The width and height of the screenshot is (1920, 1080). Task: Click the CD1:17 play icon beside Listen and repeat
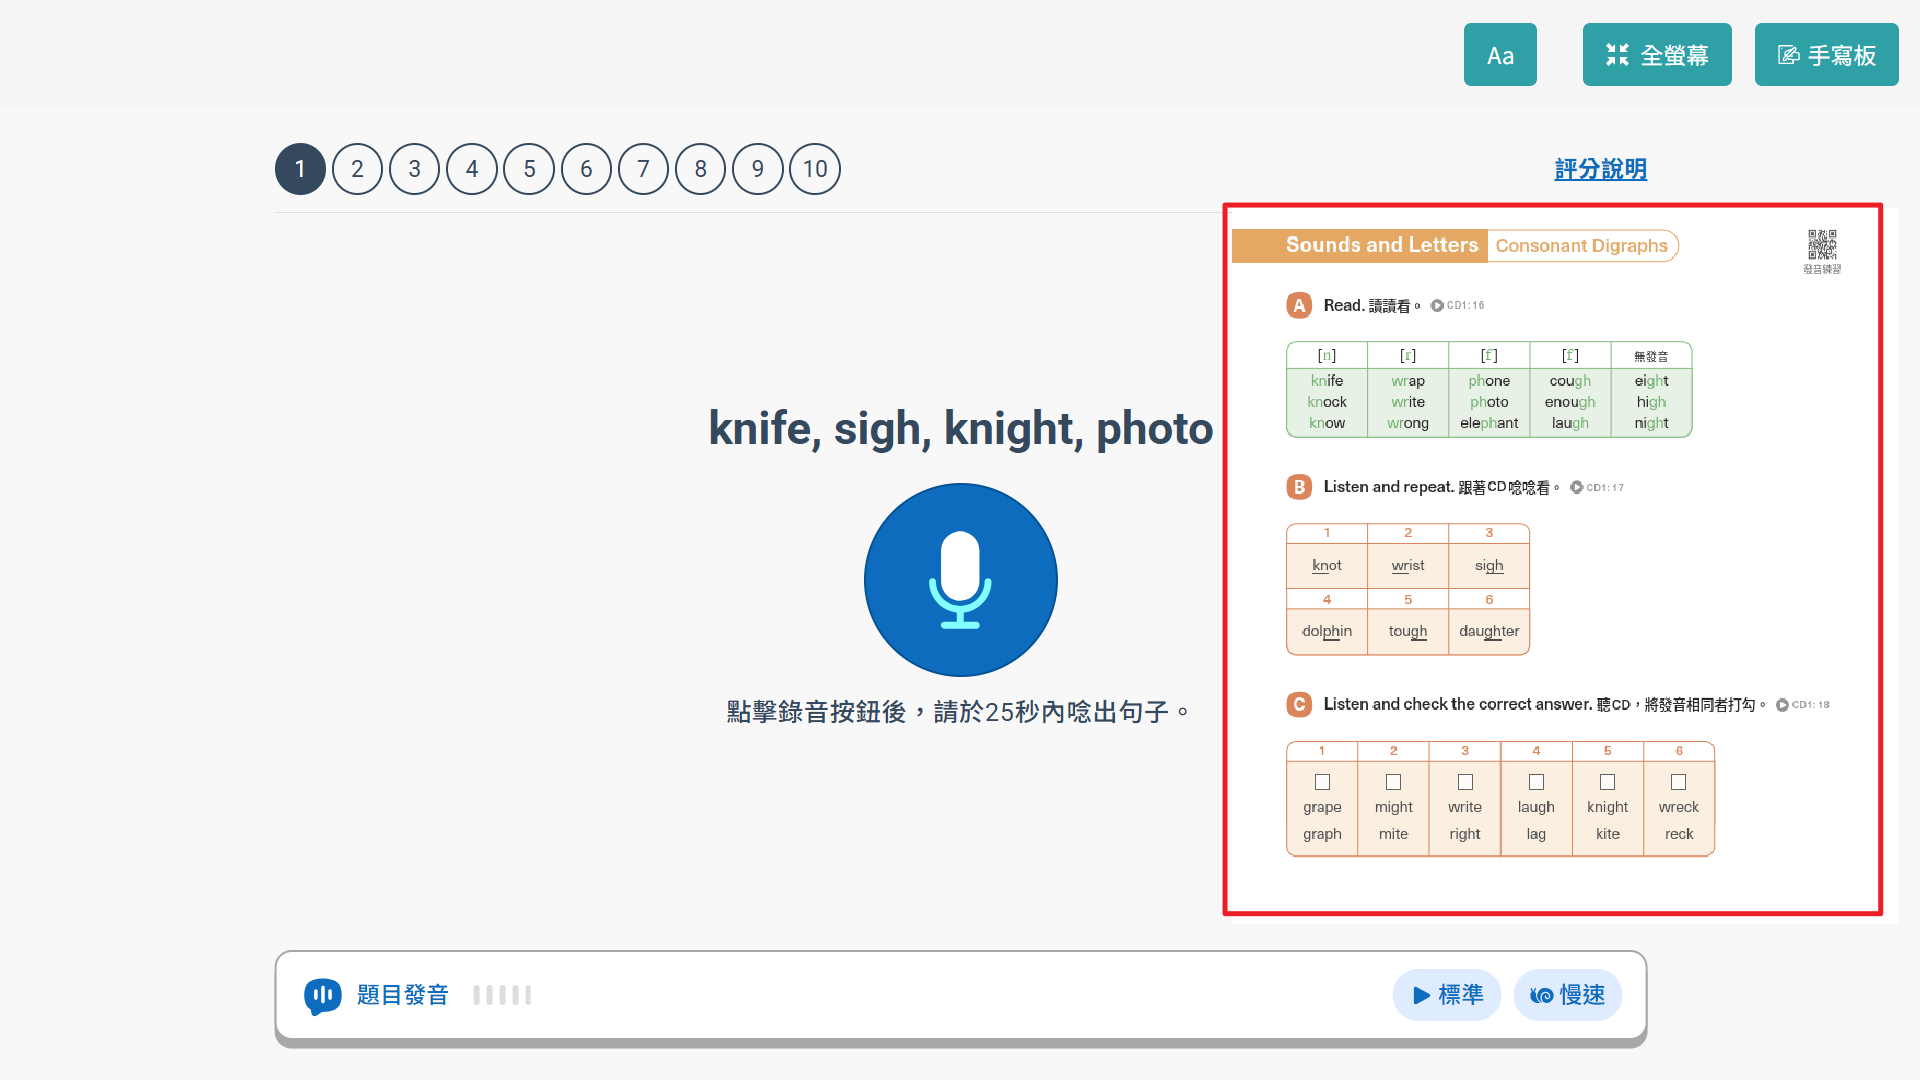click(1577, 488)
